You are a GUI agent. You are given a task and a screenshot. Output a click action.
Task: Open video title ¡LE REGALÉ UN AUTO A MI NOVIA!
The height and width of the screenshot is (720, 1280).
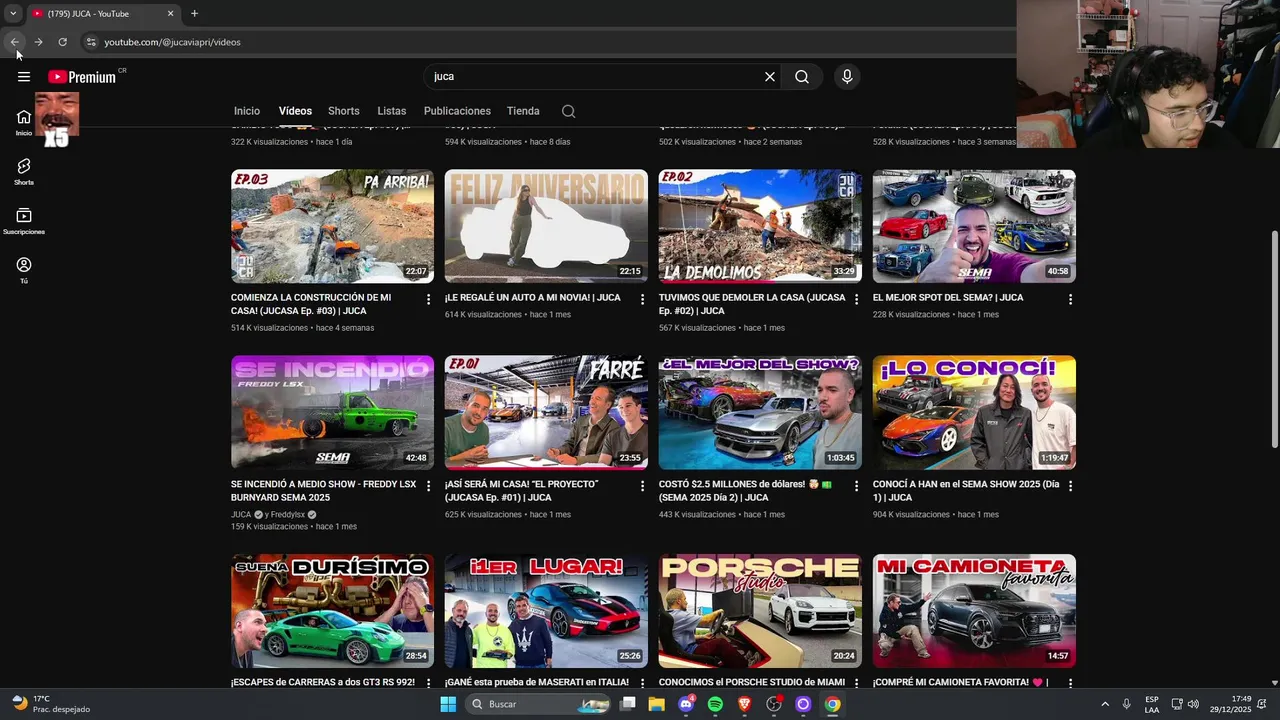(533, 298)
